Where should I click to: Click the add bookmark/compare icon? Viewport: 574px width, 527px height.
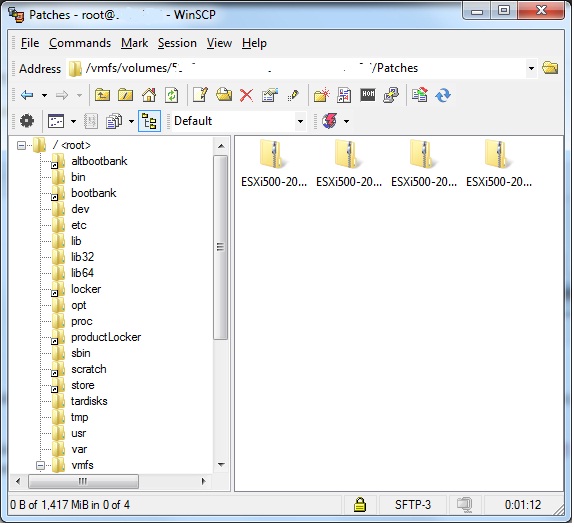click(x=344, y=95)
